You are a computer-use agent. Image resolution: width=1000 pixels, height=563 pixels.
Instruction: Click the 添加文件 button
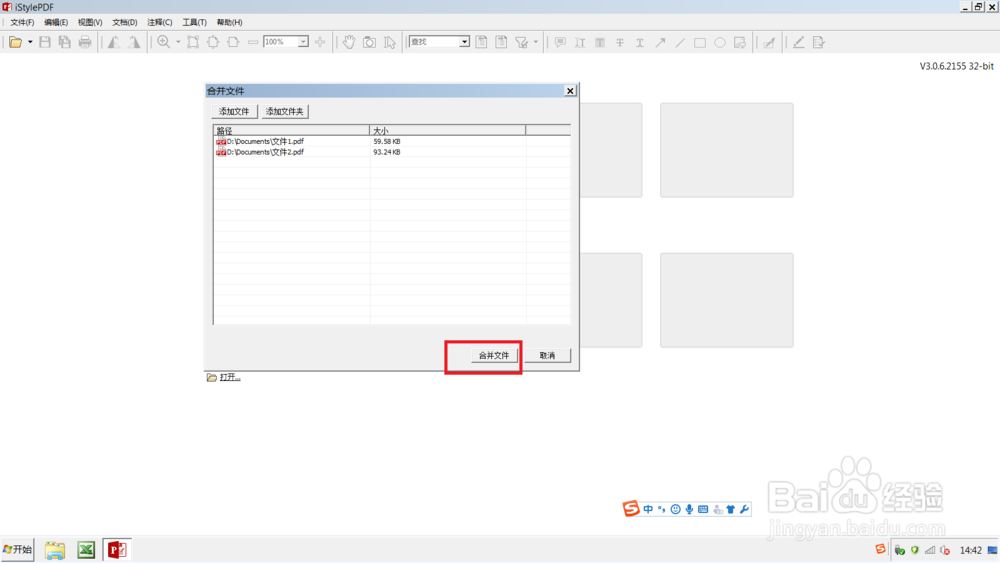click(234, 112)
